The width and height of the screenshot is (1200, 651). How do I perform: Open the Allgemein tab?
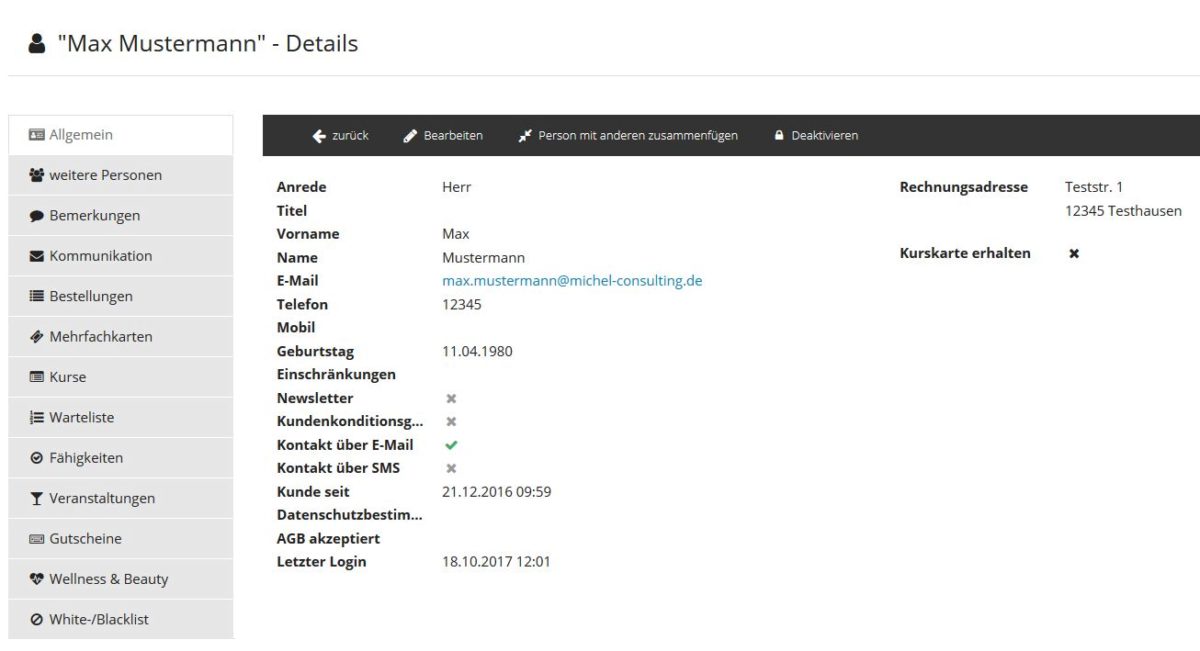(x=121, y=135)
